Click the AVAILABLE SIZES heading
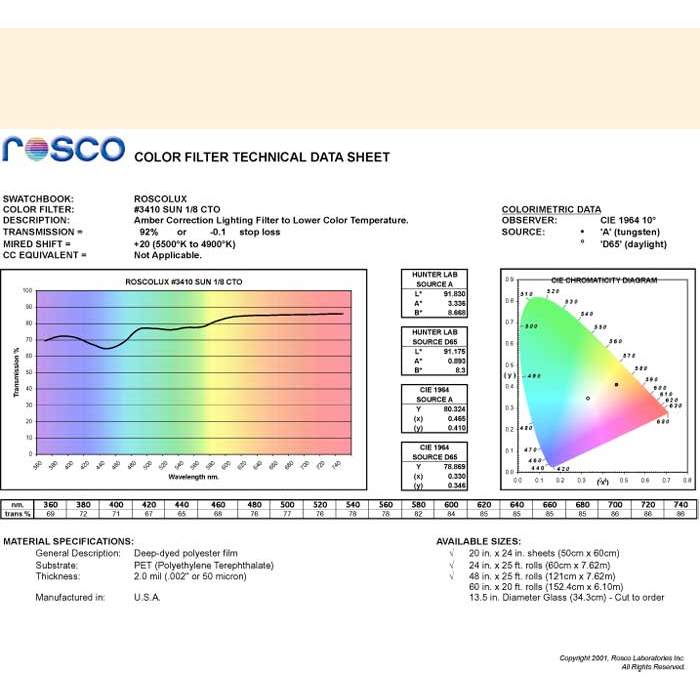Viewport: 700px width, 700px height. [x=478, y=542]
